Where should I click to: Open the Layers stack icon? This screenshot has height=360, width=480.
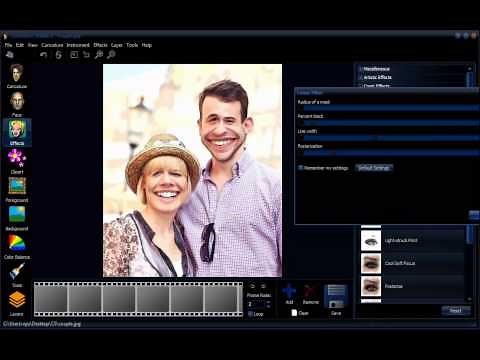[x=17, y=300]
